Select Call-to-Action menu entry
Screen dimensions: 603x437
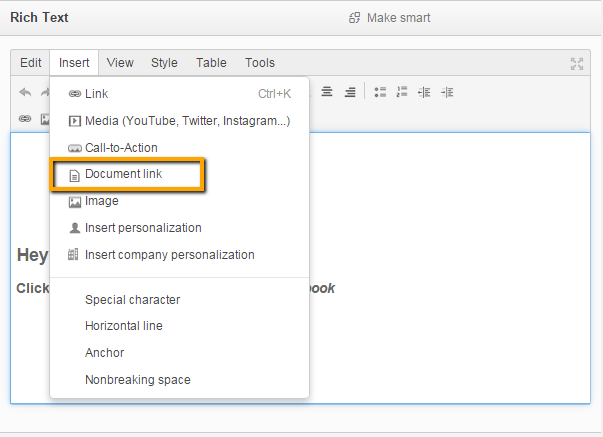[x=121, y=148]
